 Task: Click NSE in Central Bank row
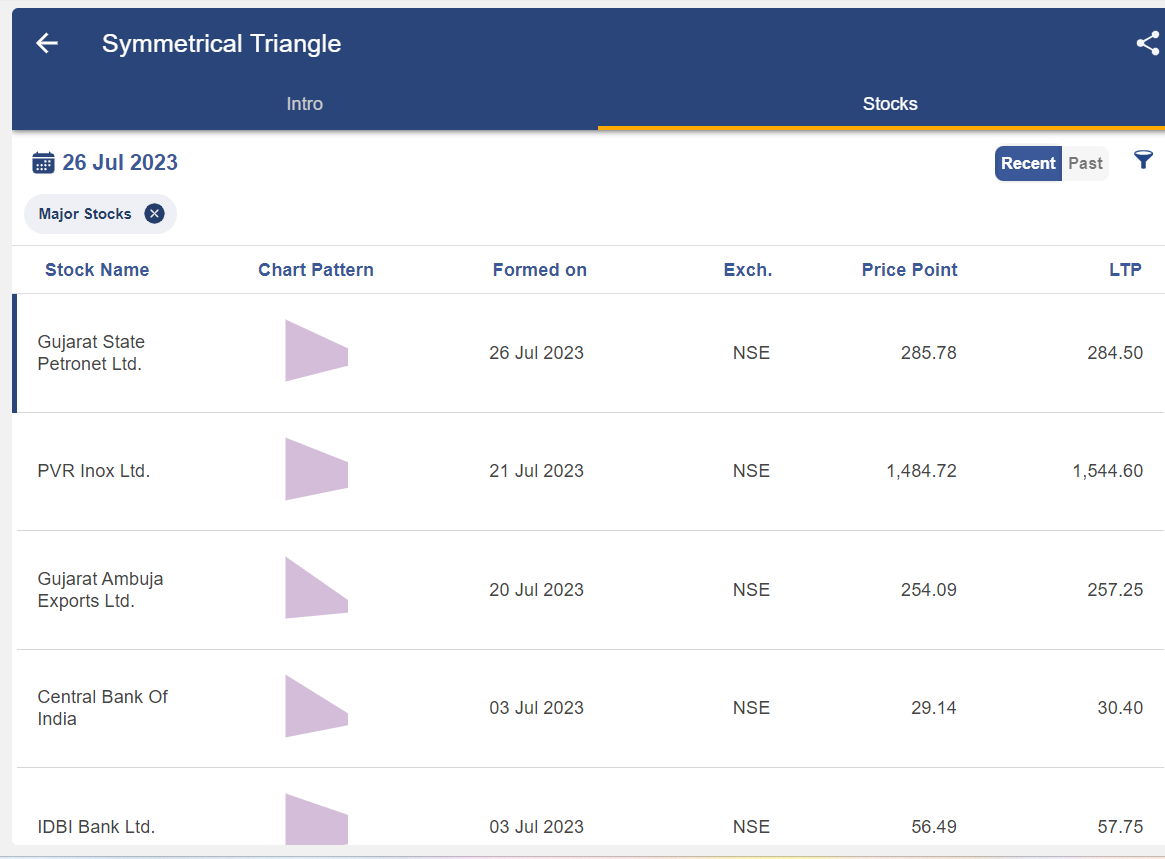pos(751,708)
